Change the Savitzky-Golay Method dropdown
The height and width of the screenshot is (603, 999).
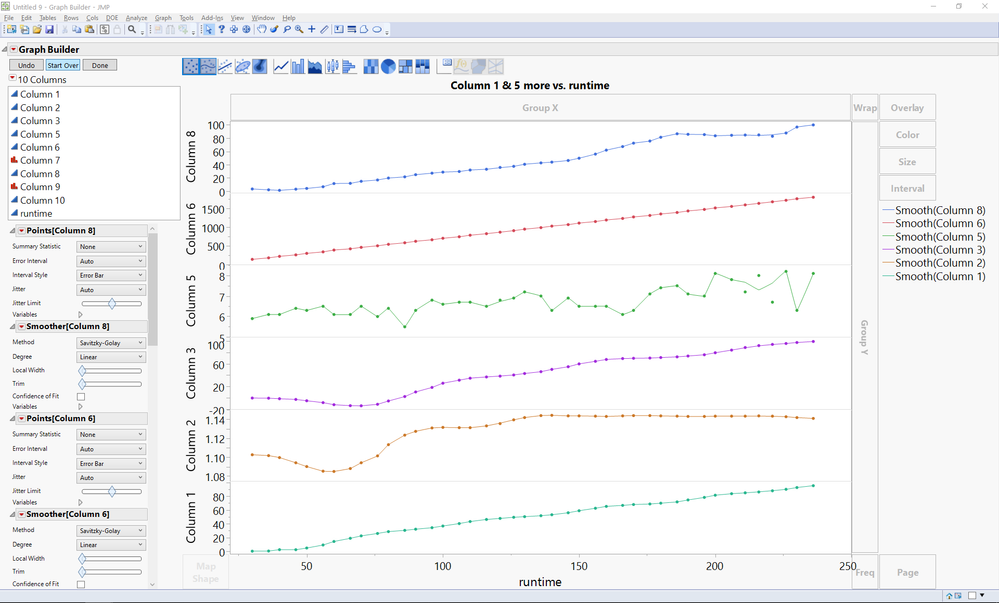pos(110,341)
